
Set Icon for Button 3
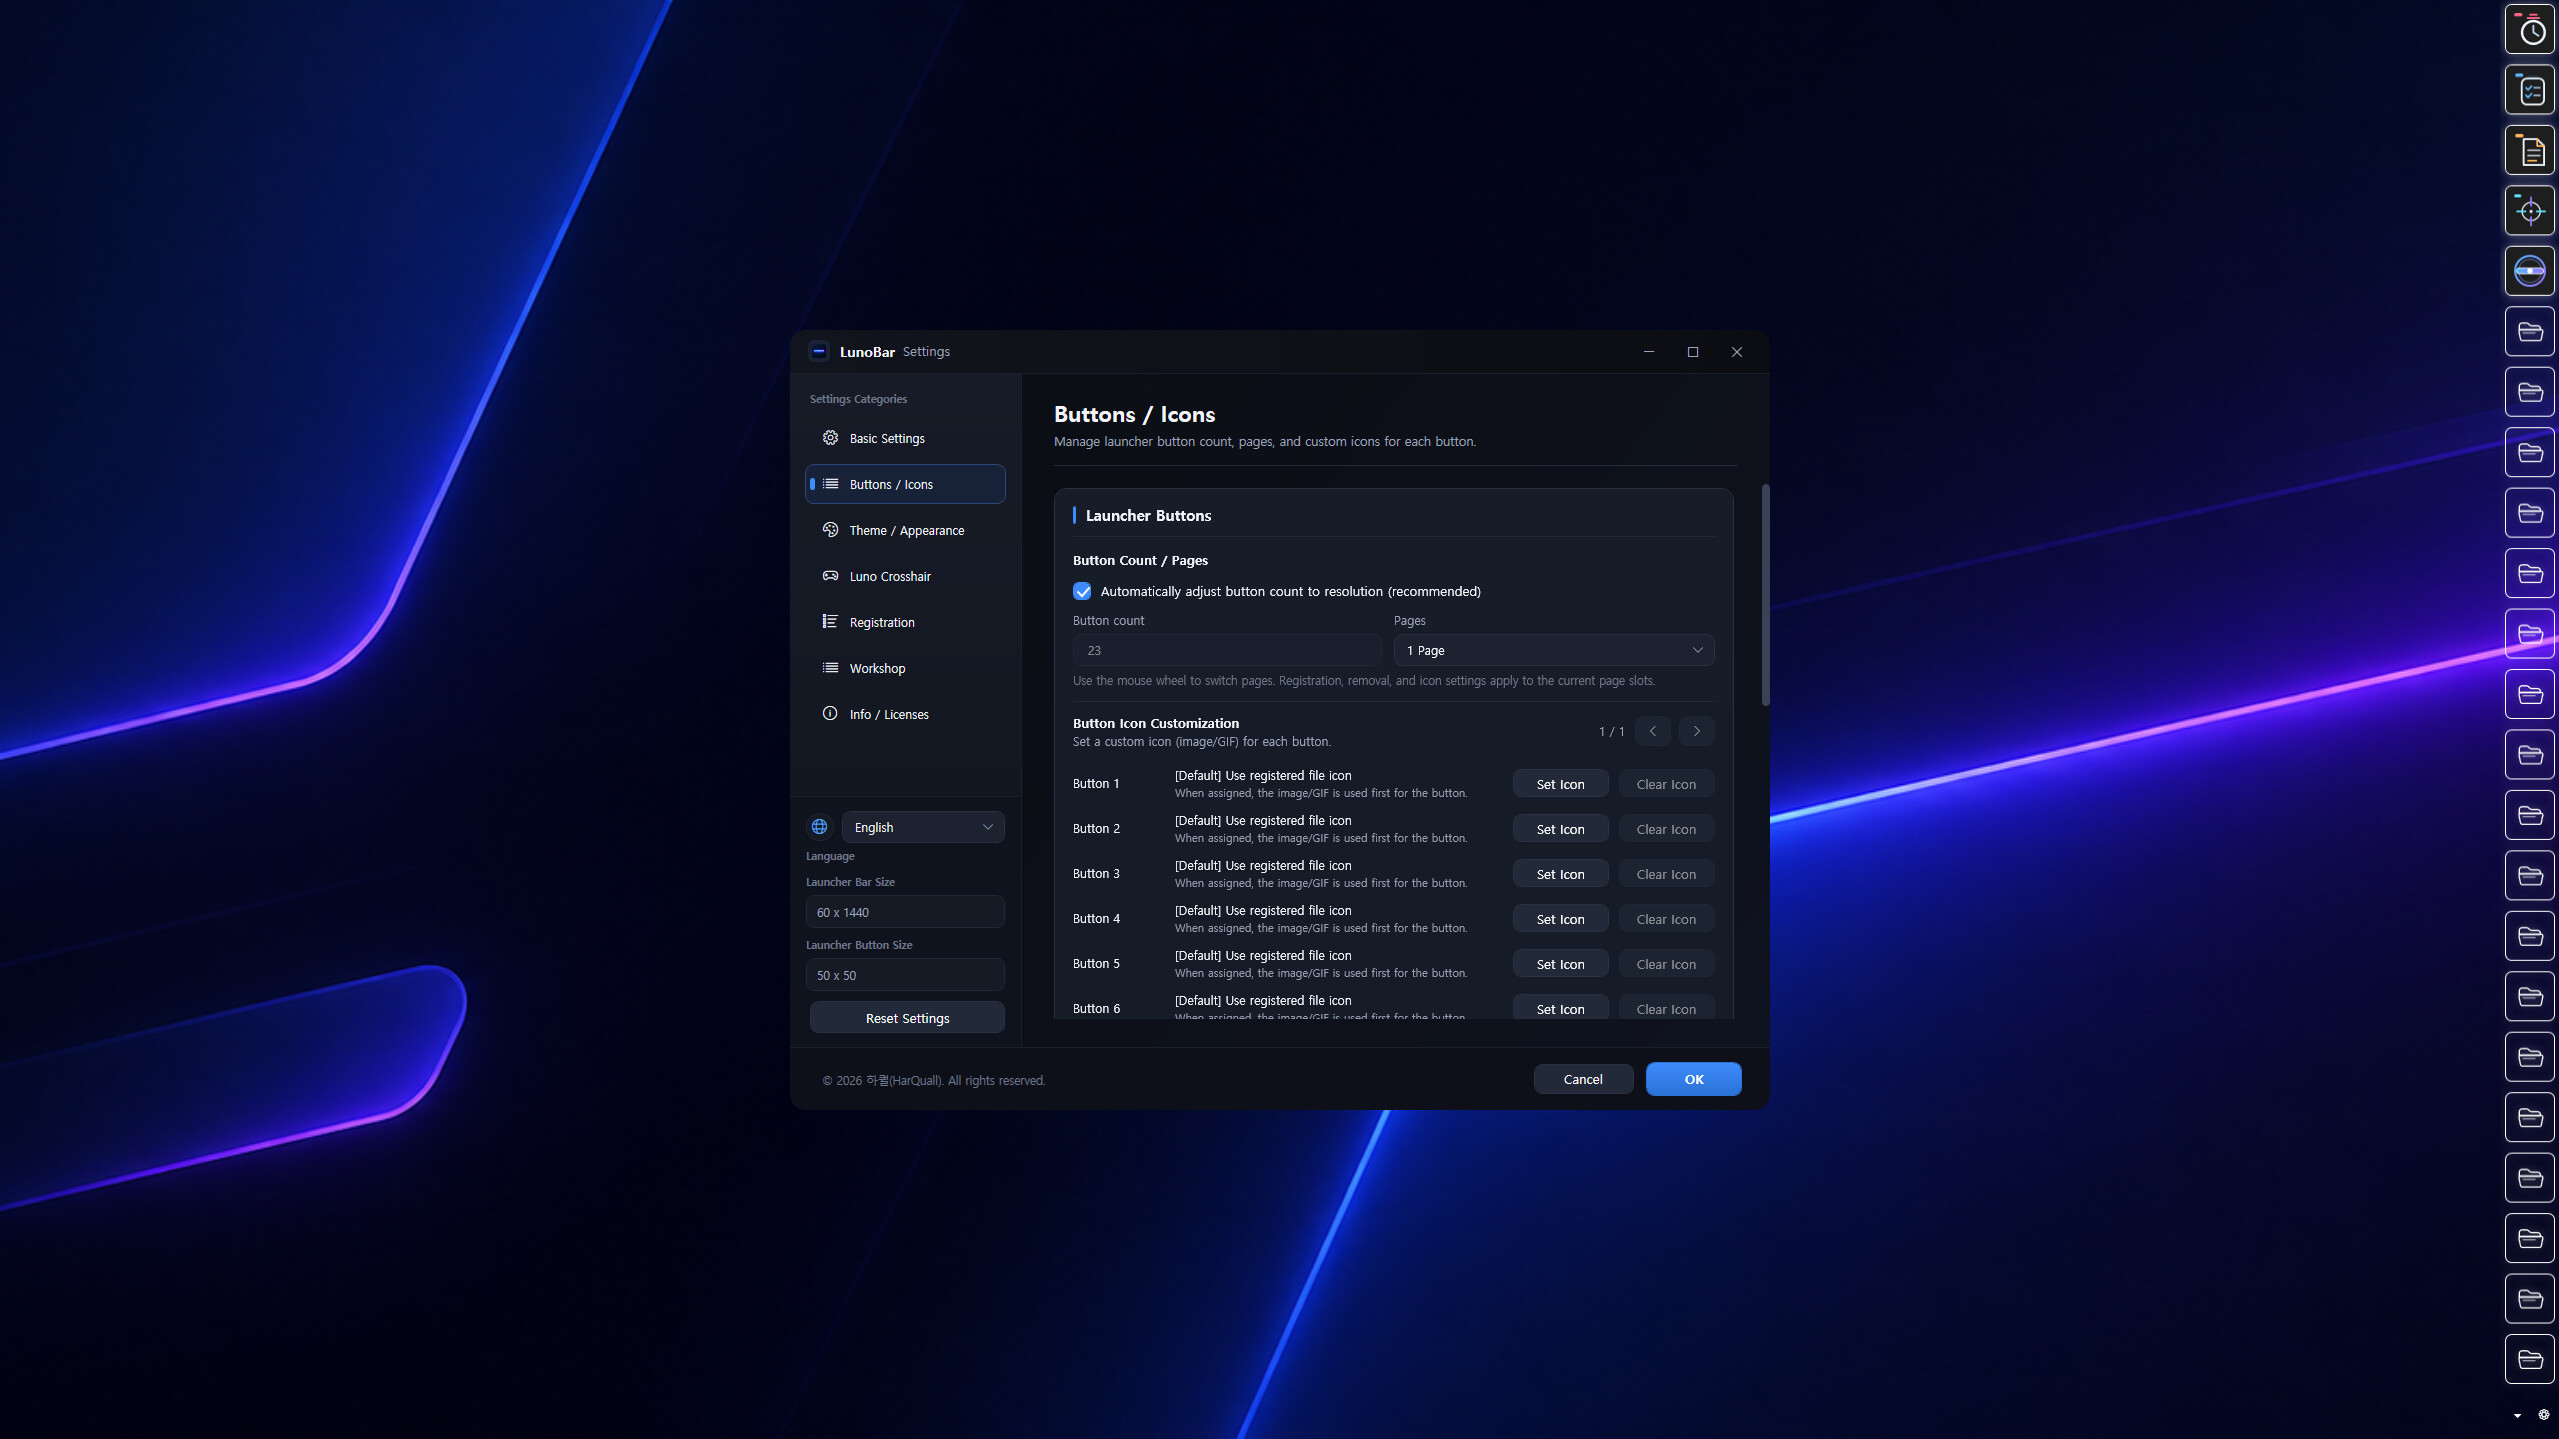tap(1560, 874)
